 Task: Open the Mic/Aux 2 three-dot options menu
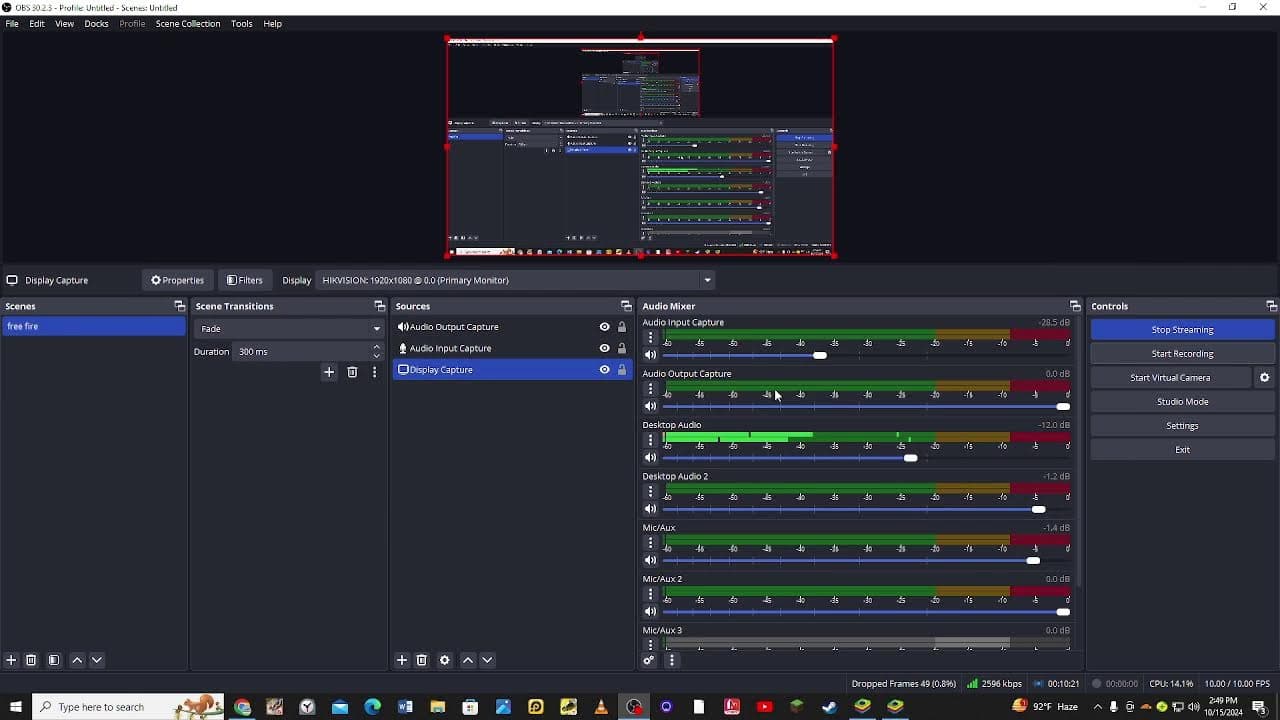(x=650, y=594)
